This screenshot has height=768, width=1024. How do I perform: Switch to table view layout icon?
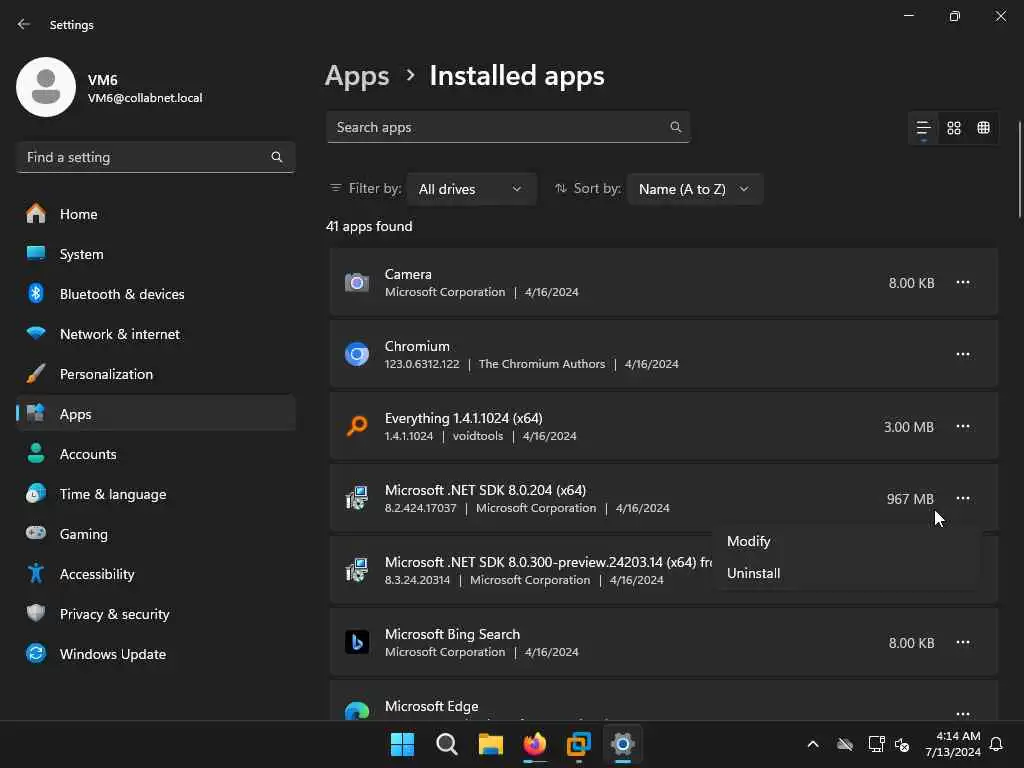click(x=983, y=128)
